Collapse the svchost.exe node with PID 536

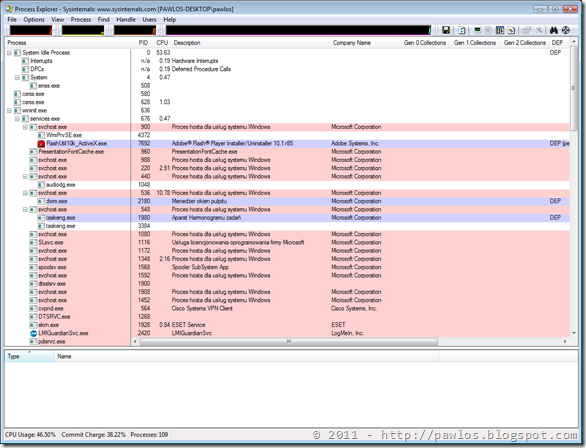click(25, 193)
